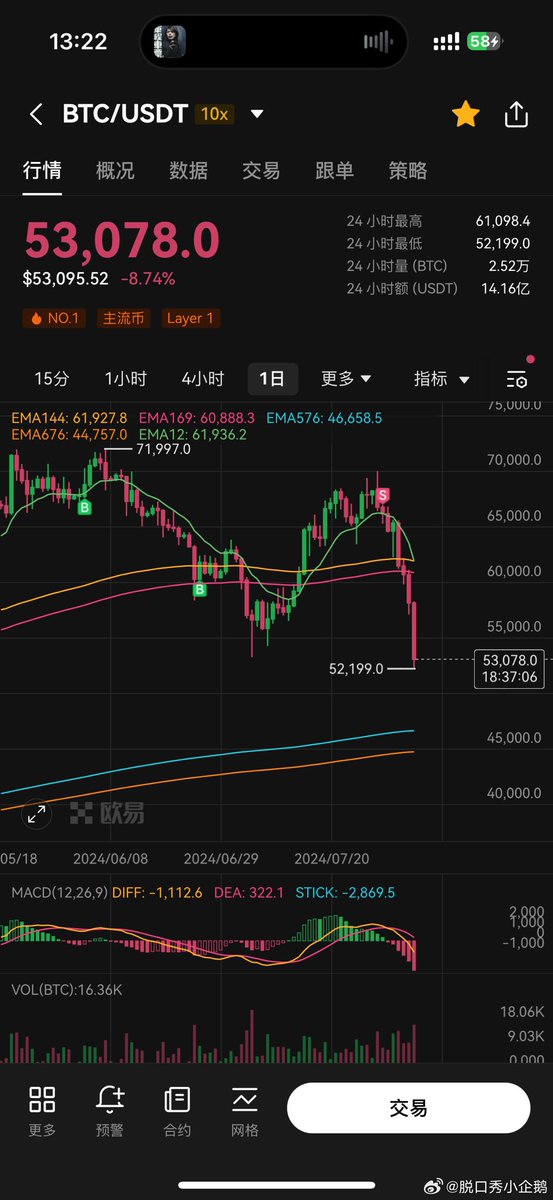553x1200 pixels.
Task: Tap the white 交易 trade button
Action: click(x=408, y=1108)
